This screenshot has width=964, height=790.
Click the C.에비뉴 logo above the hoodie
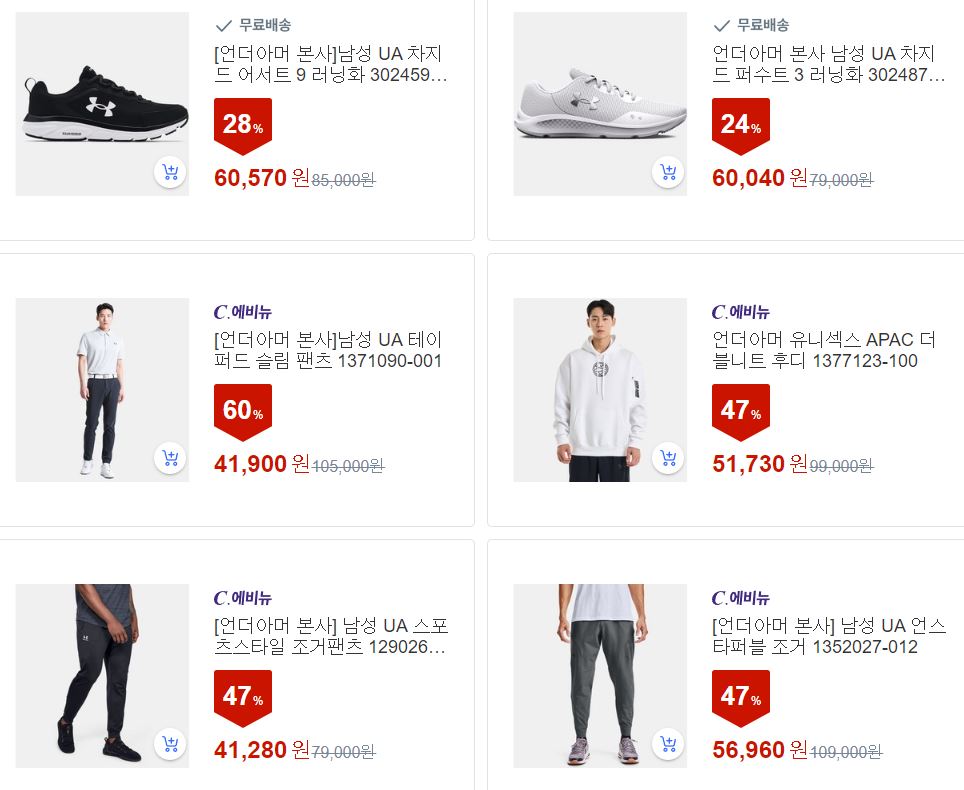click(x=741, y=312)
